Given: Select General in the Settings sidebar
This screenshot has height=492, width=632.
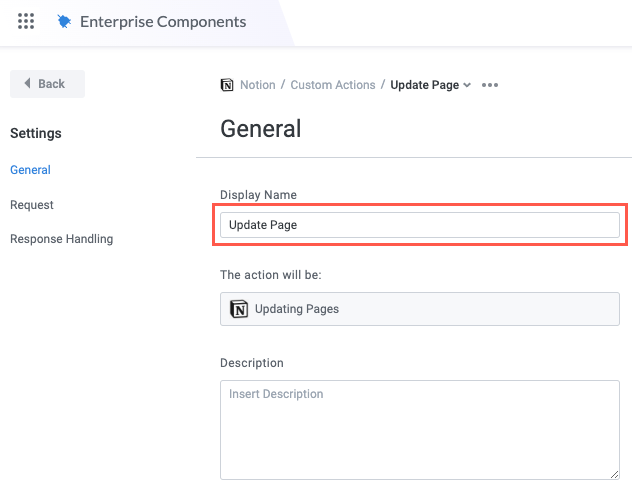Looking at the screenshot, I should 30,170.
